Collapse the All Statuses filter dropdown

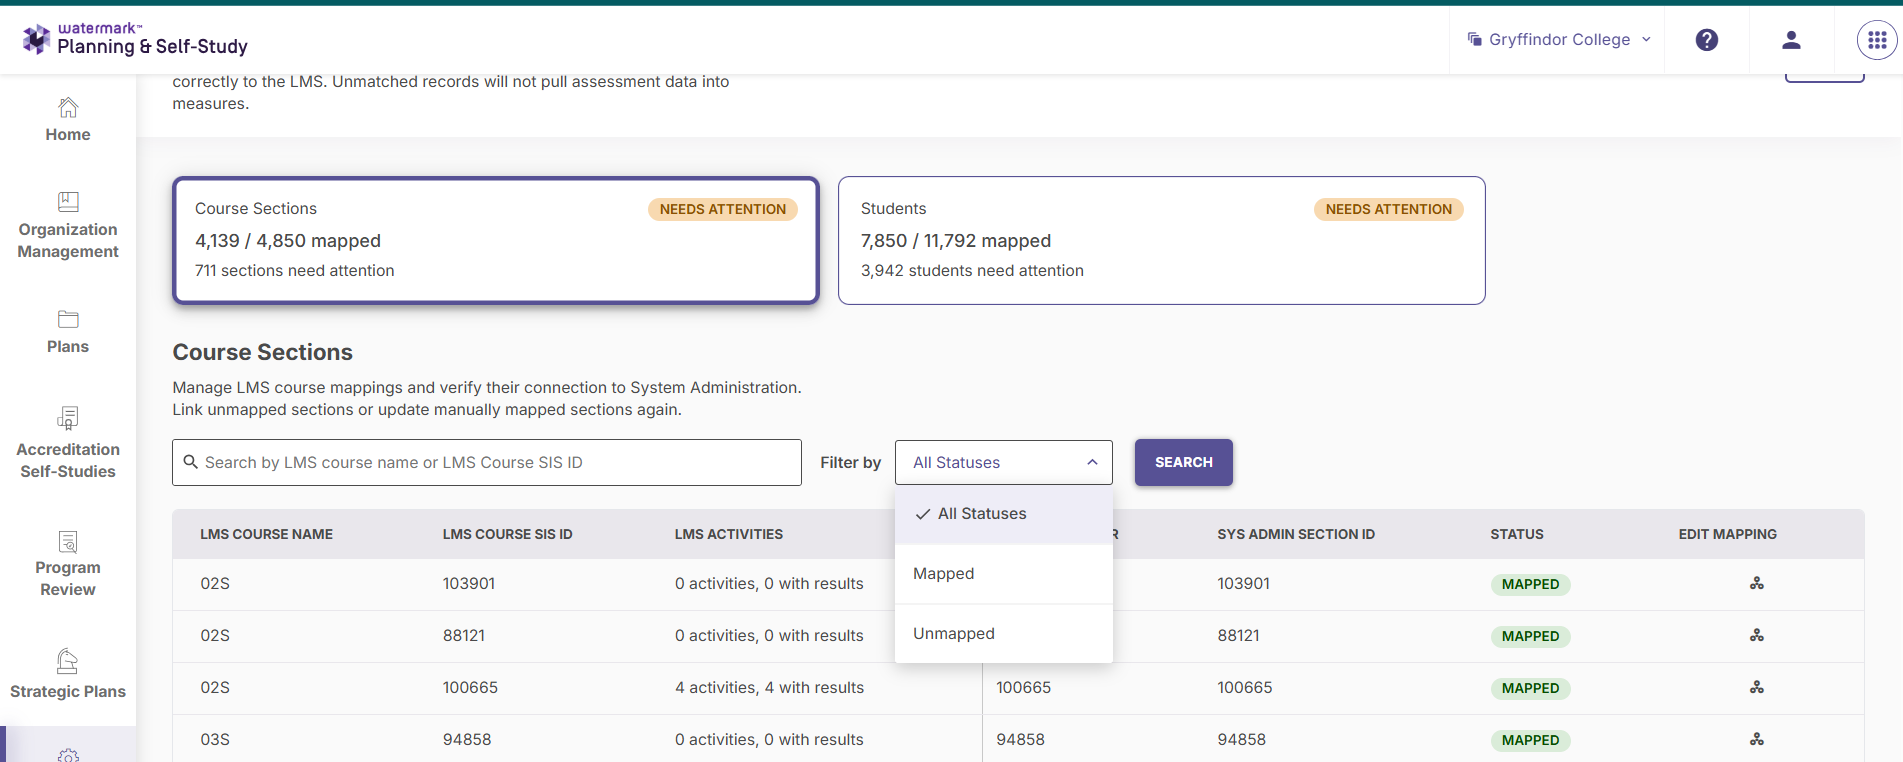click(1003, 462)
